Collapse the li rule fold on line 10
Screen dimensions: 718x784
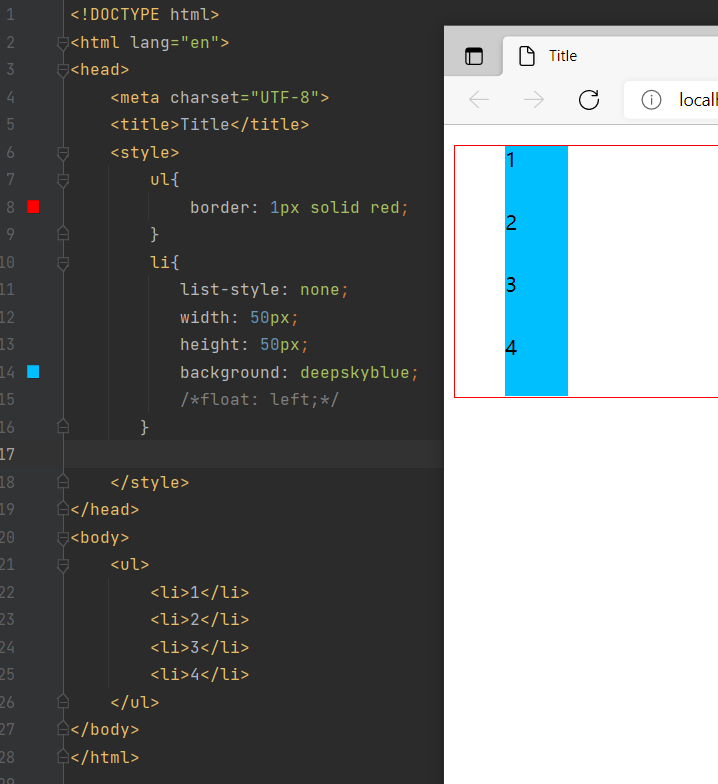click(63, 264)
